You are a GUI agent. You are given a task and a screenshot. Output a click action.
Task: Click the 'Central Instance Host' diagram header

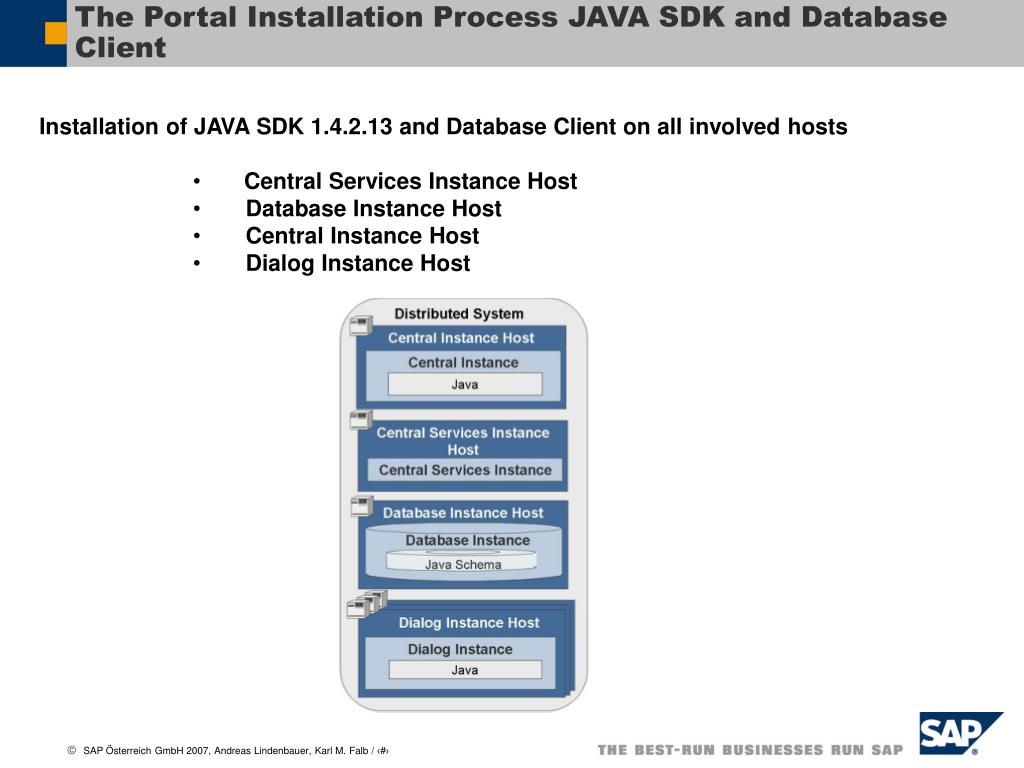pos(461,338)
